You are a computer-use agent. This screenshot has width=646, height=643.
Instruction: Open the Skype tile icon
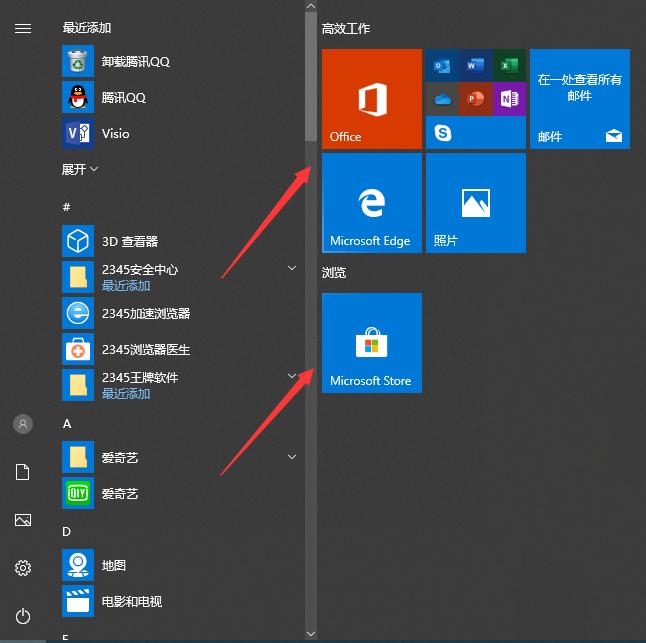[442, 133]
